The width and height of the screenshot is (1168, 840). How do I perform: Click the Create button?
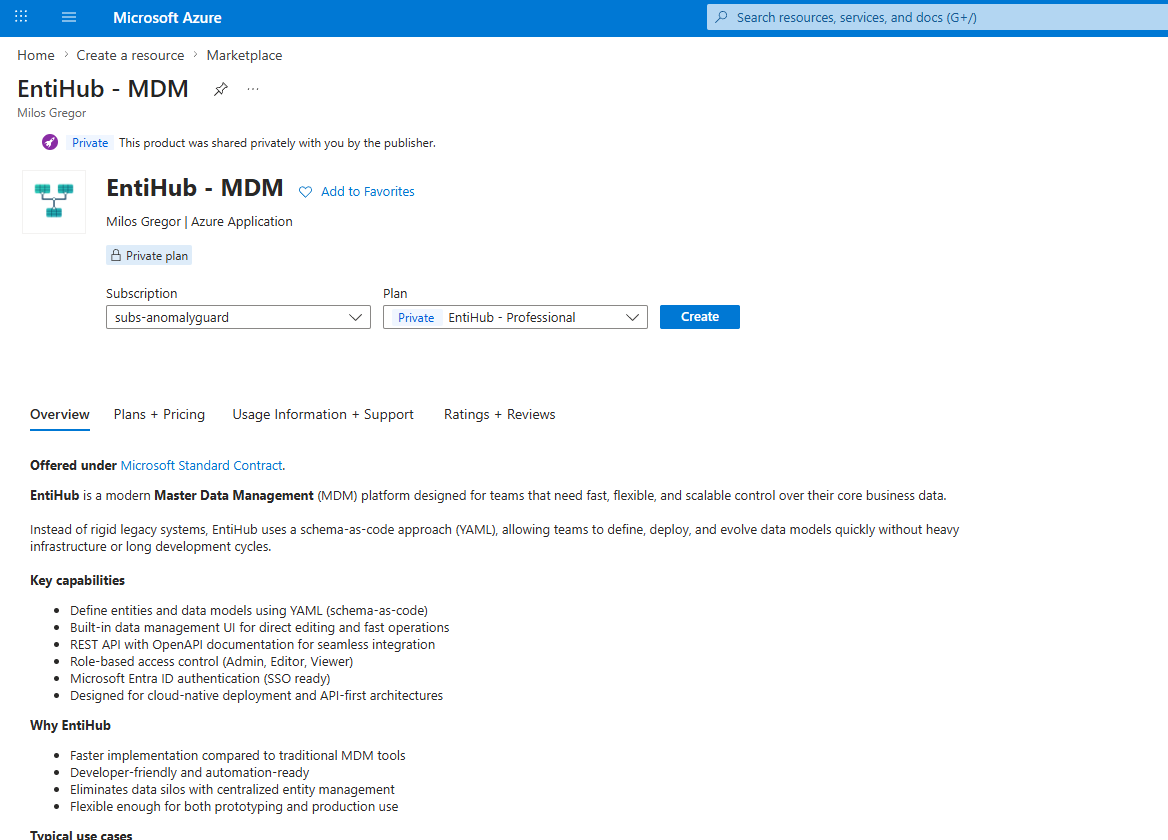(699, 316)
